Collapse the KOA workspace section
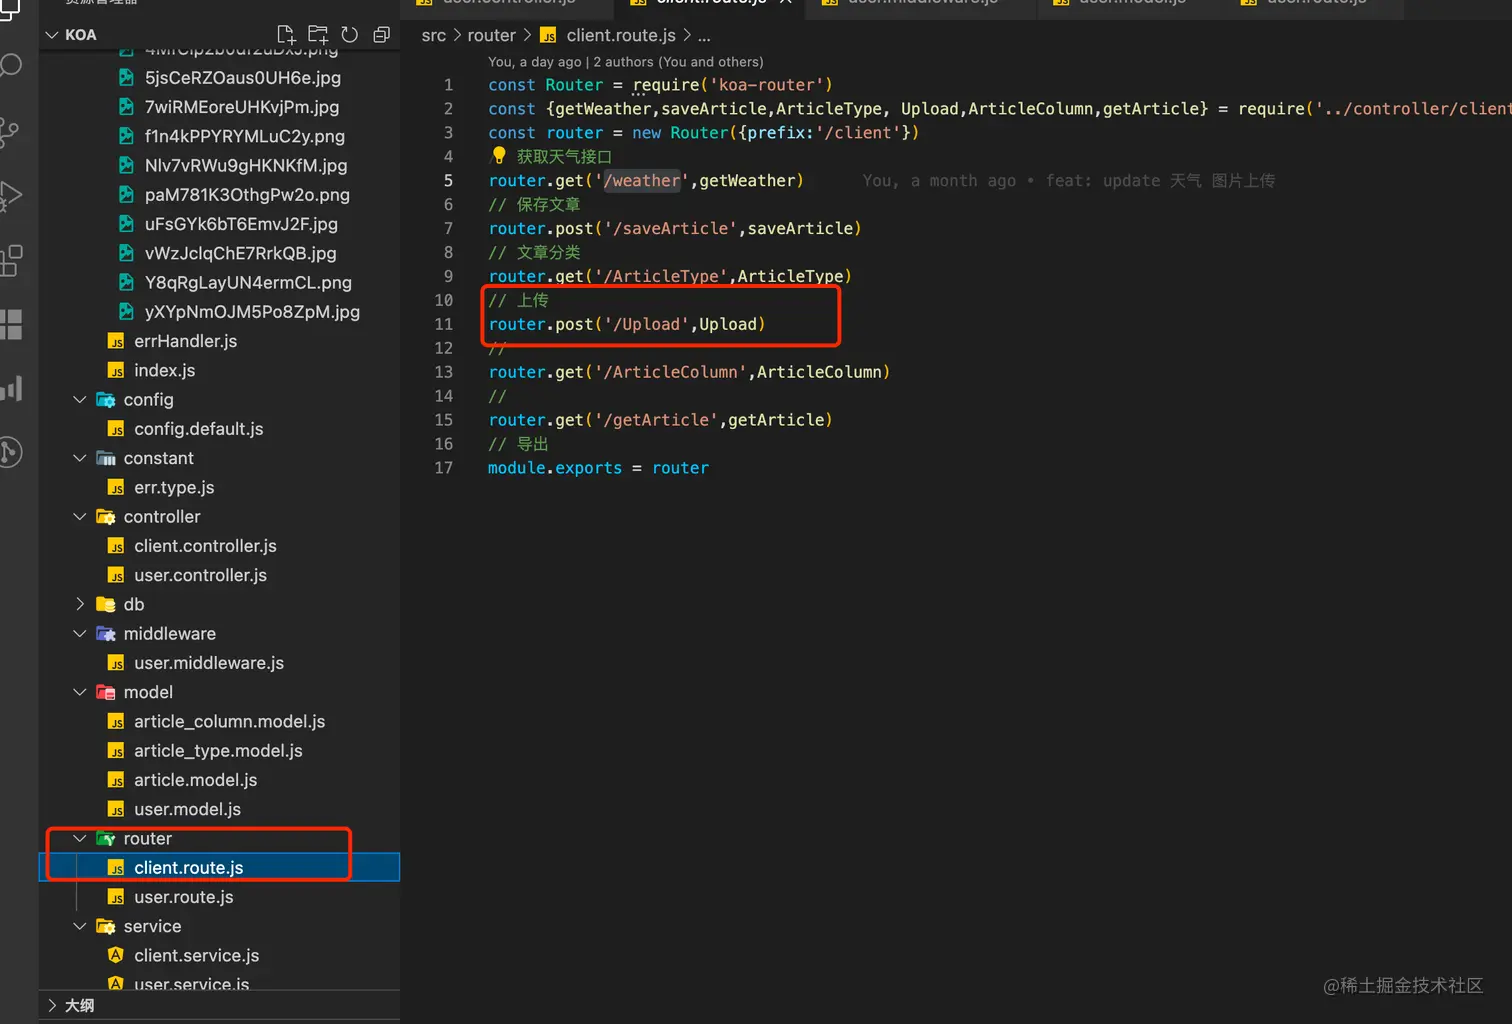The width and height of the screenshot is (1512, 1024). (x=52, y=35)
